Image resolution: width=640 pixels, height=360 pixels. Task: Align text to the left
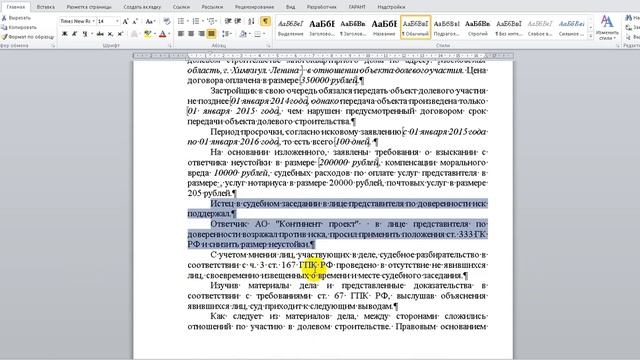tap(181, 34)
